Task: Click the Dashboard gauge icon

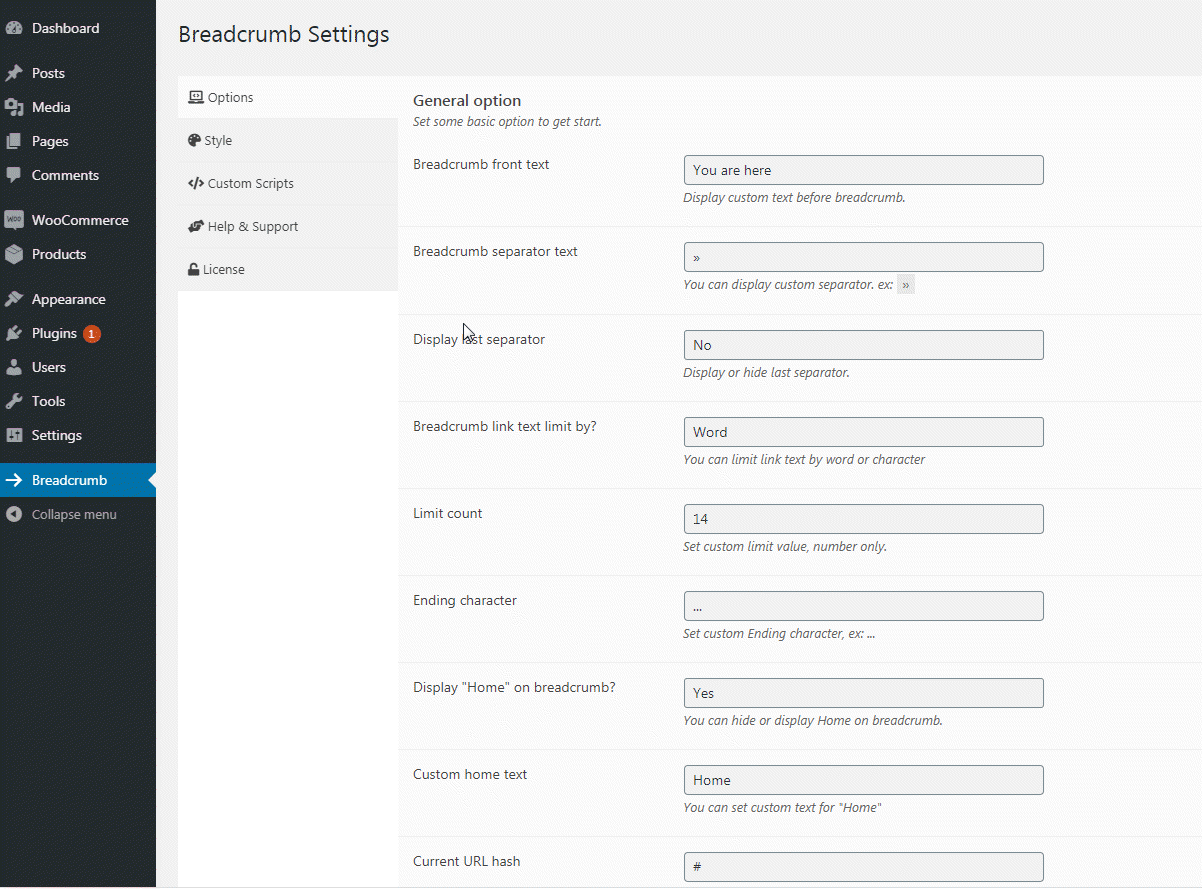Action: 14,29
